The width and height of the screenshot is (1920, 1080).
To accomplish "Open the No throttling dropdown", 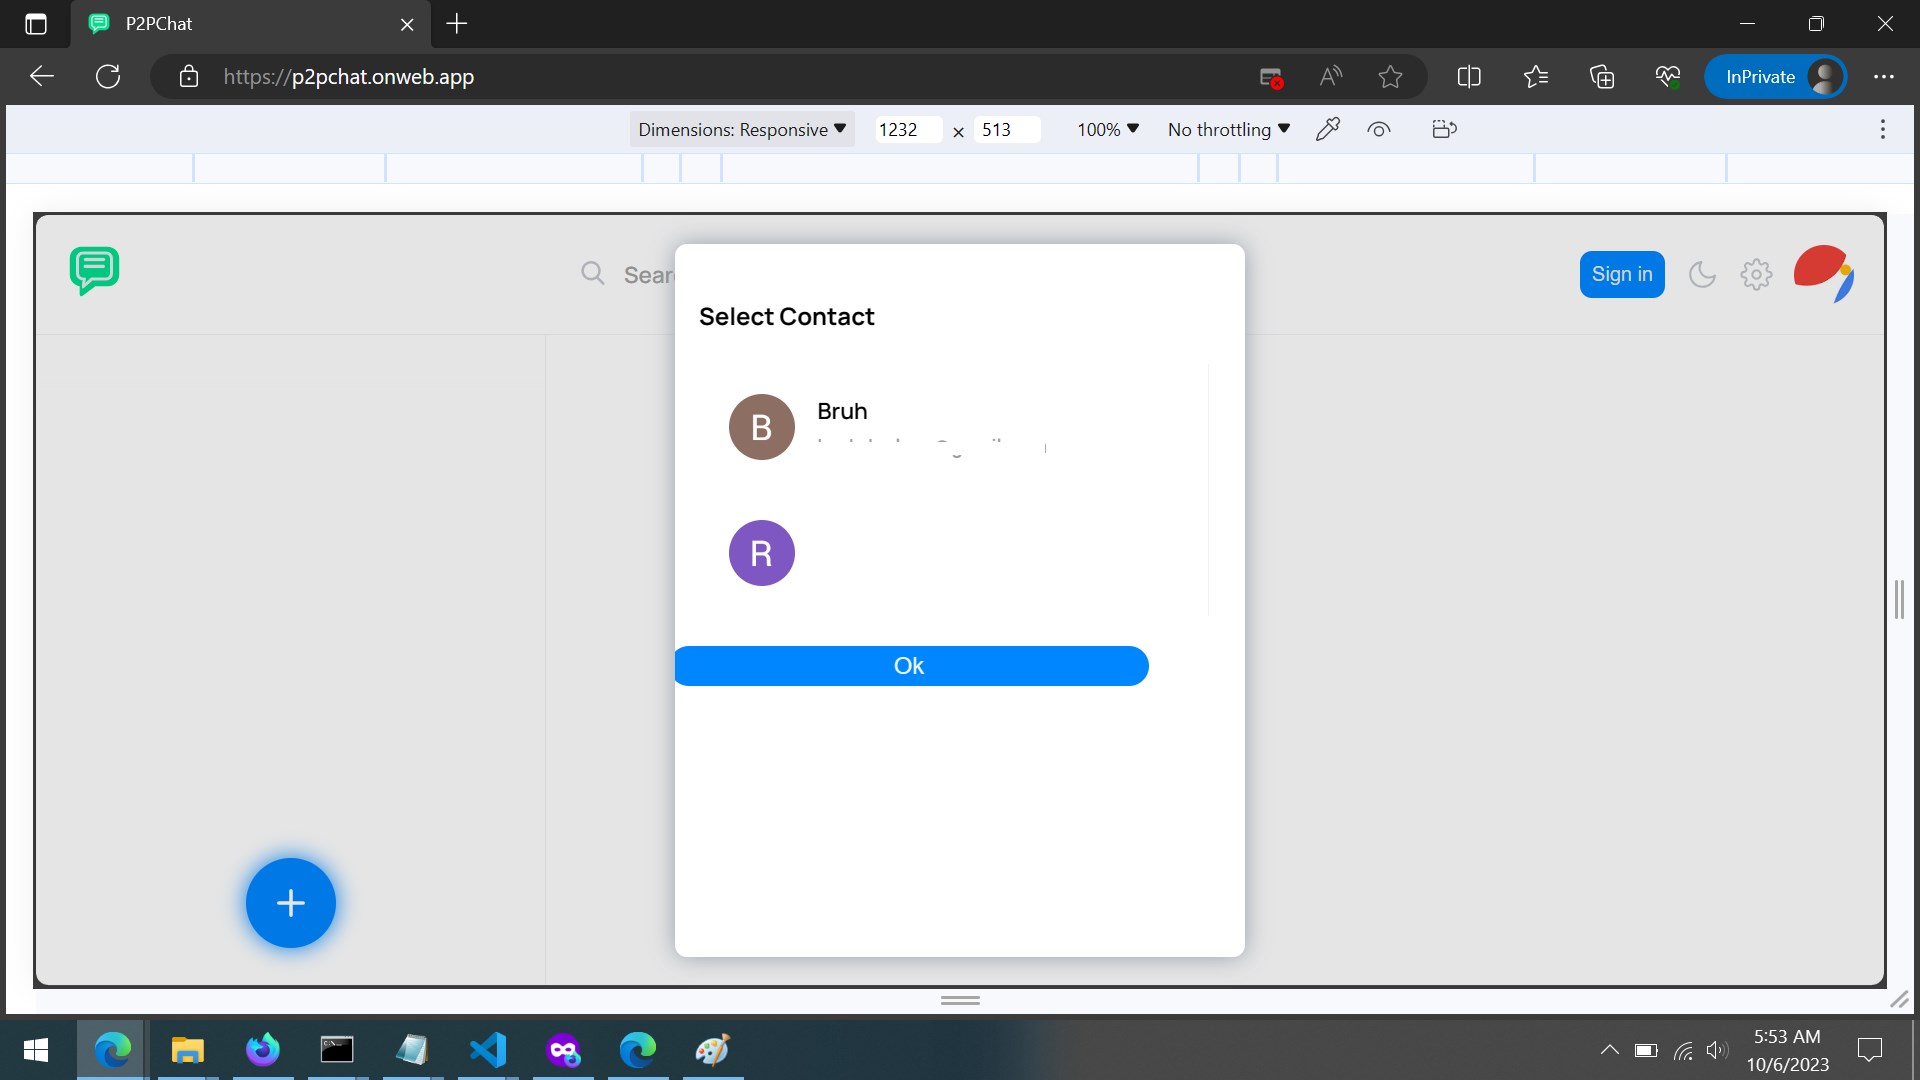I will [x=1228, y=130].
